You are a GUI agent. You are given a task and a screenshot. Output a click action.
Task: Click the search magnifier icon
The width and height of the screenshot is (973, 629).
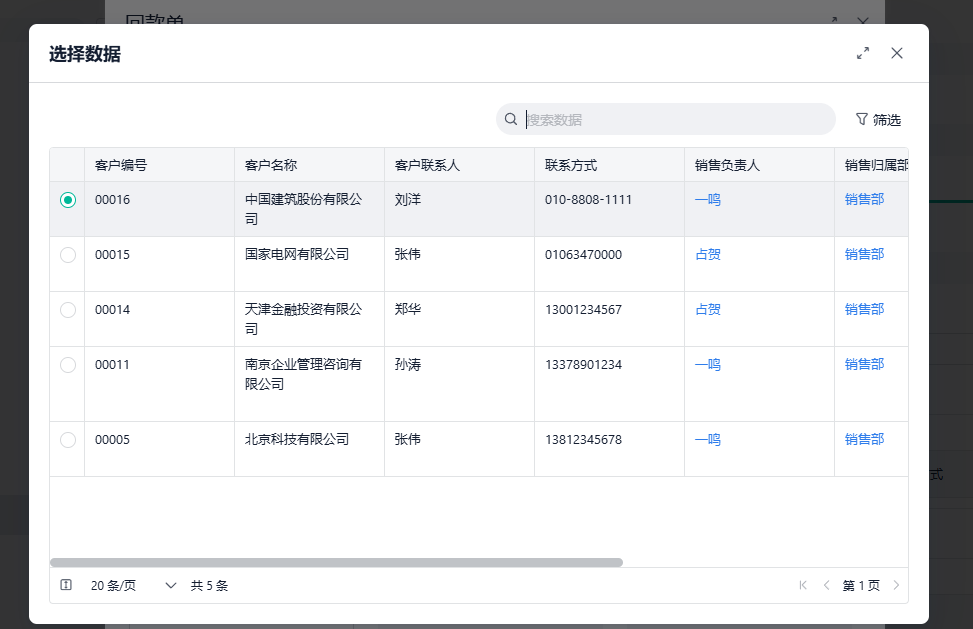point(511,119)
